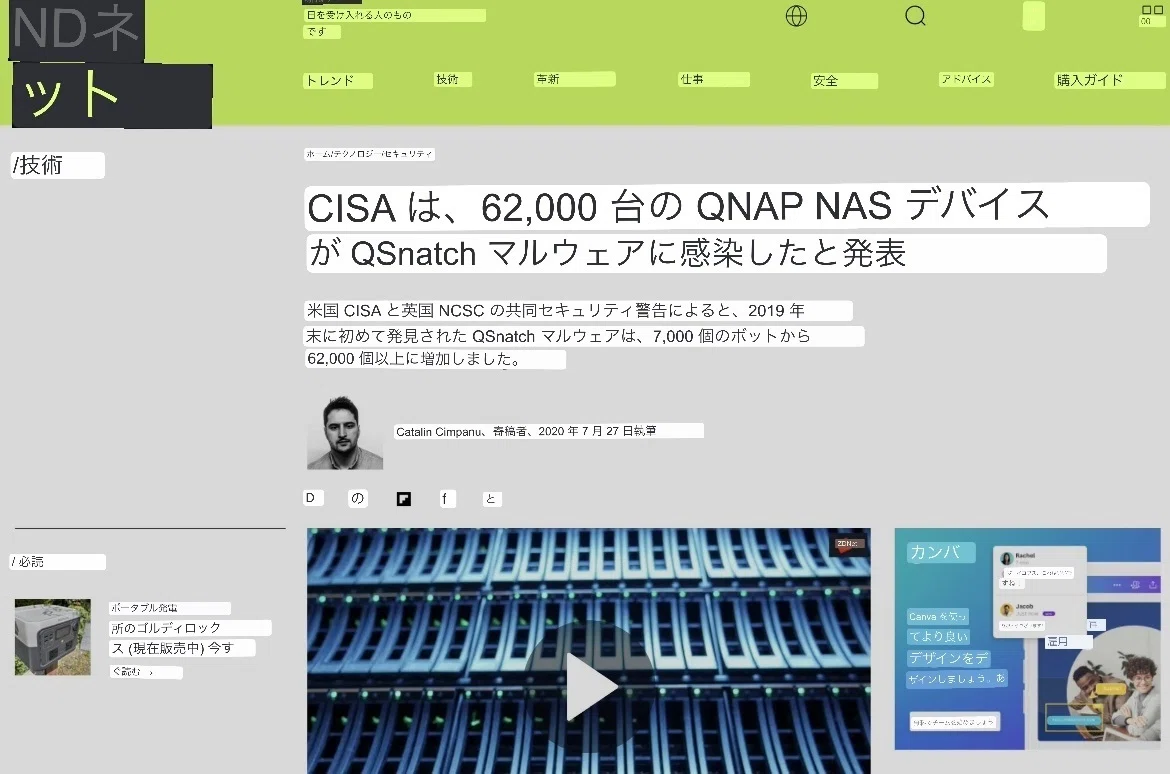Open the 仕事 menu item
This screenshot has width=1170, height=774.
point(713,79)
